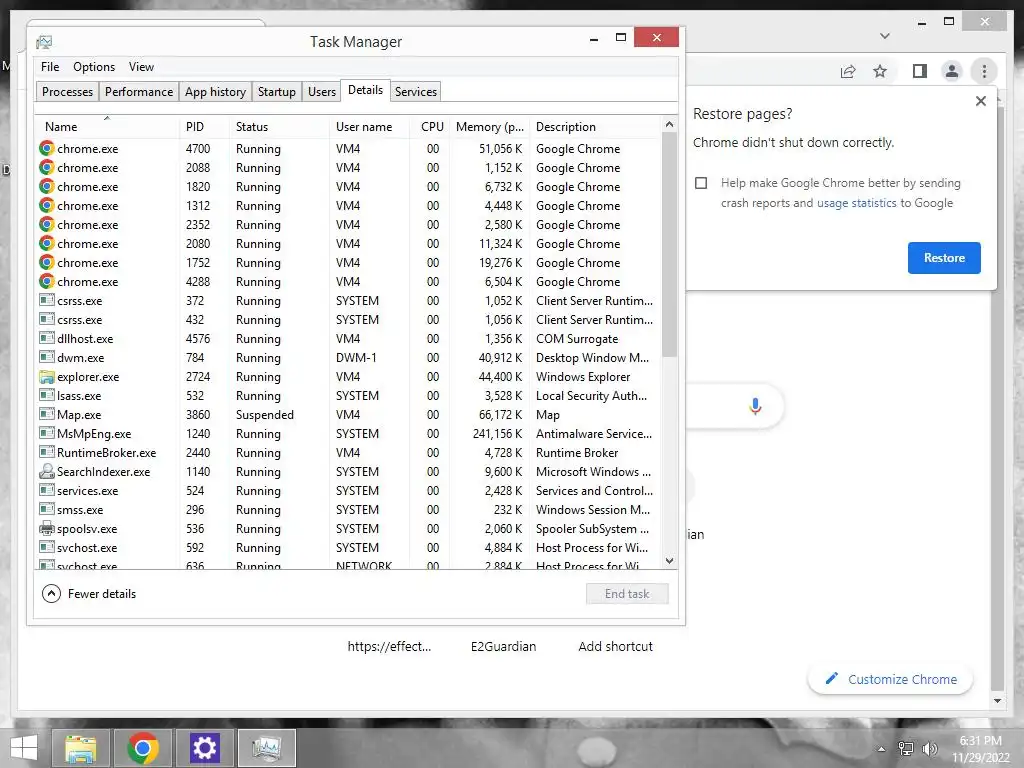Click the Task Manager title bar icon

(44, 42)
